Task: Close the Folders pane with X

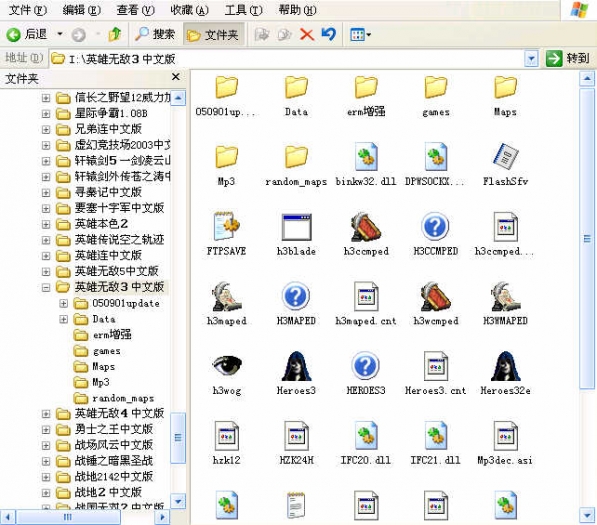Action: point(176,77)
